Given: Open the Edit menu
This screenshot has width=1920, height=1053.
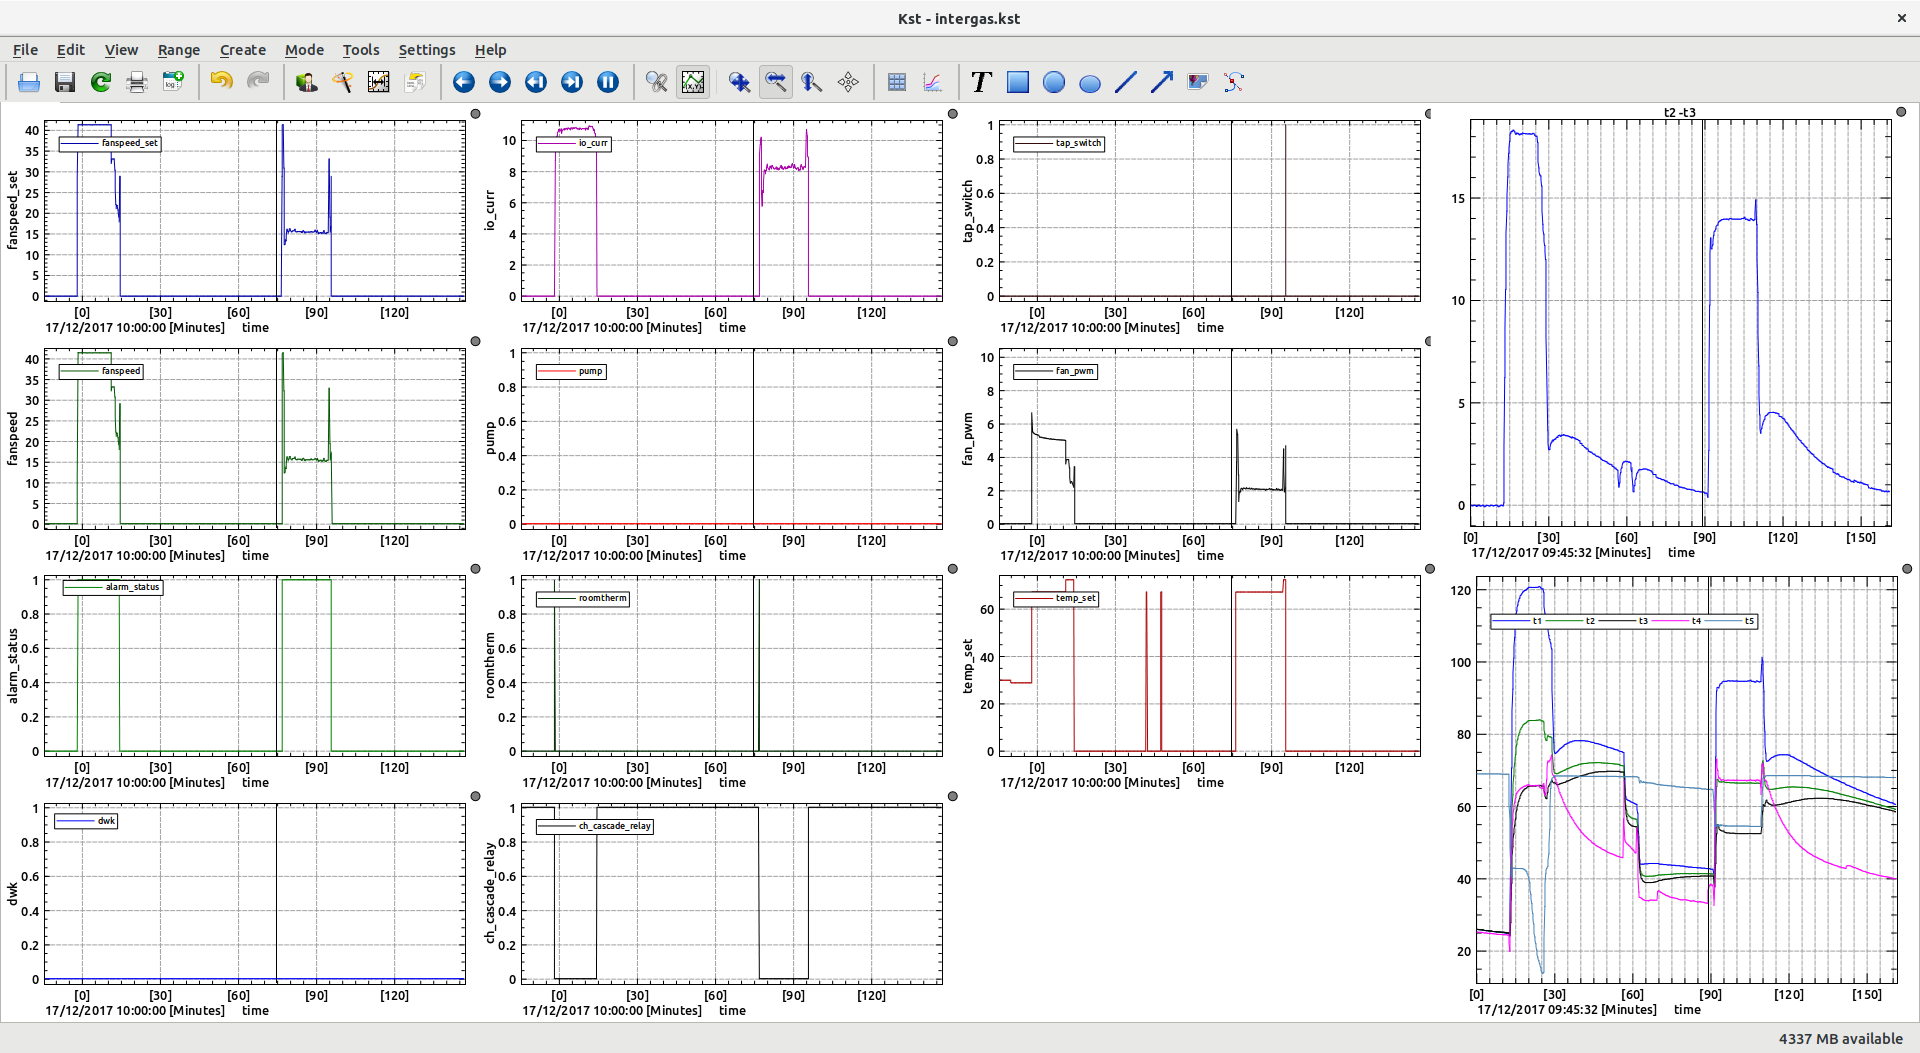Looking at the screenshot, I should (x=70, y=50).
